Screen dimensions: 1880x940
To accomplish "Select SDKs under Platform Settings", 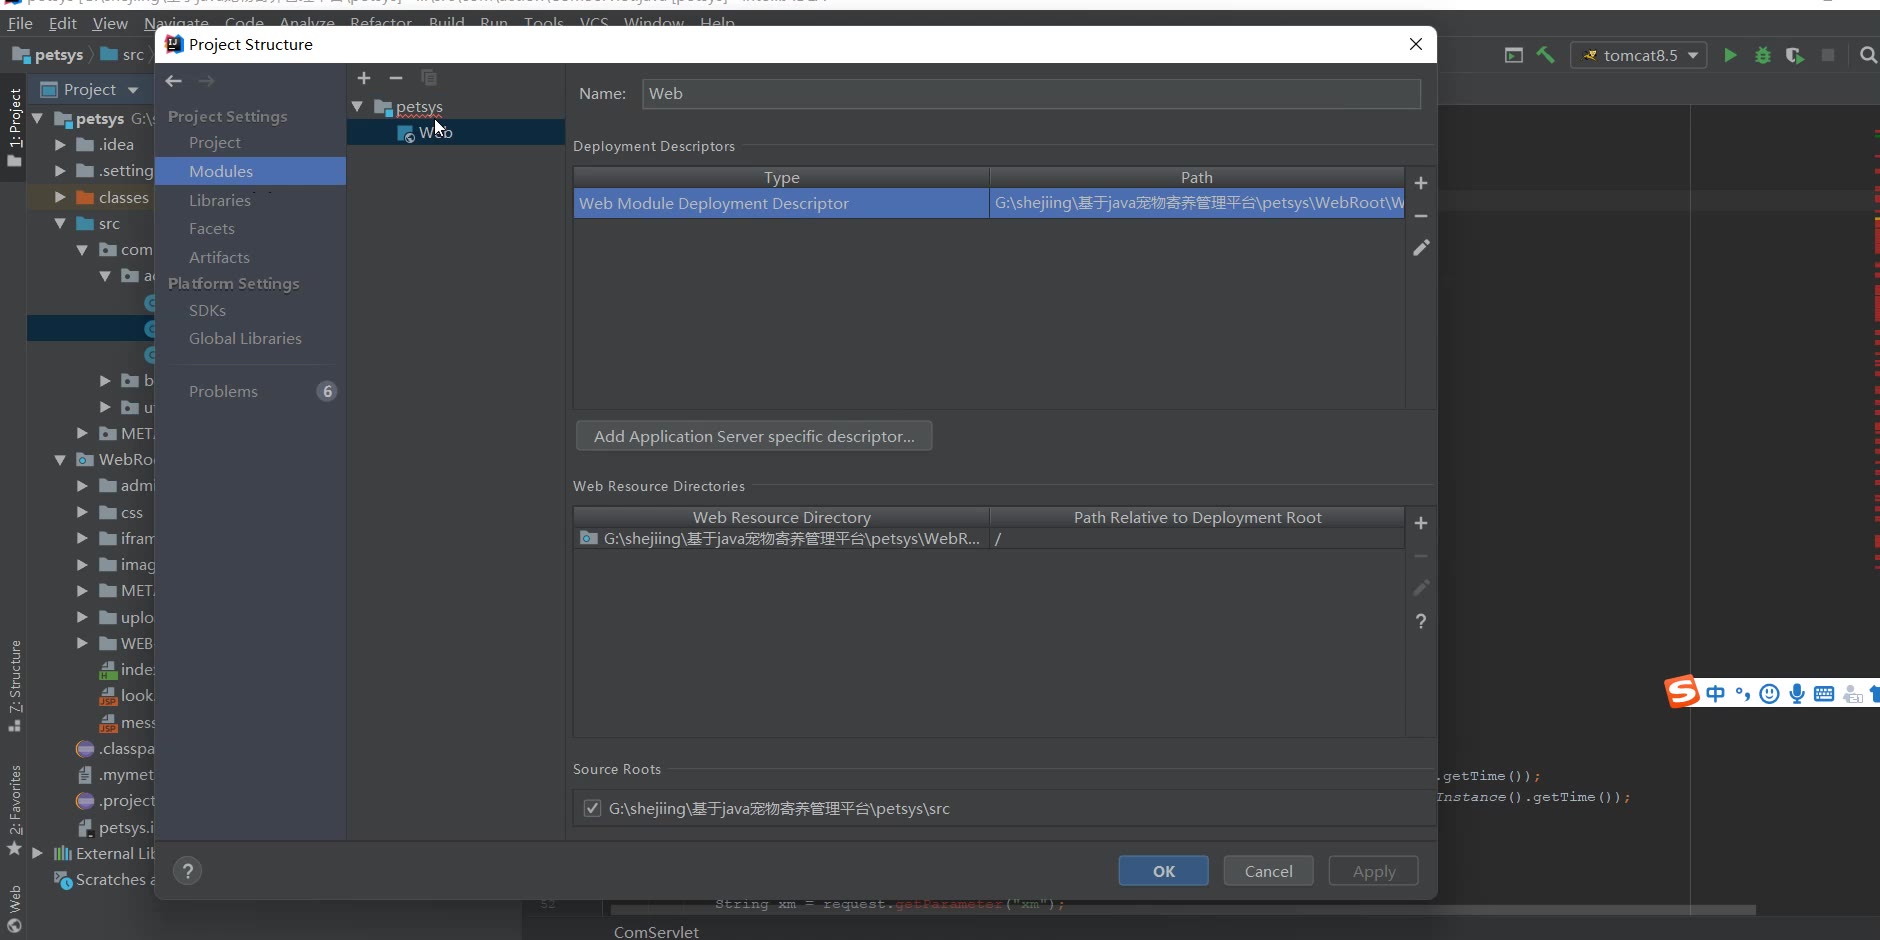I will click(x=207, y=310).
